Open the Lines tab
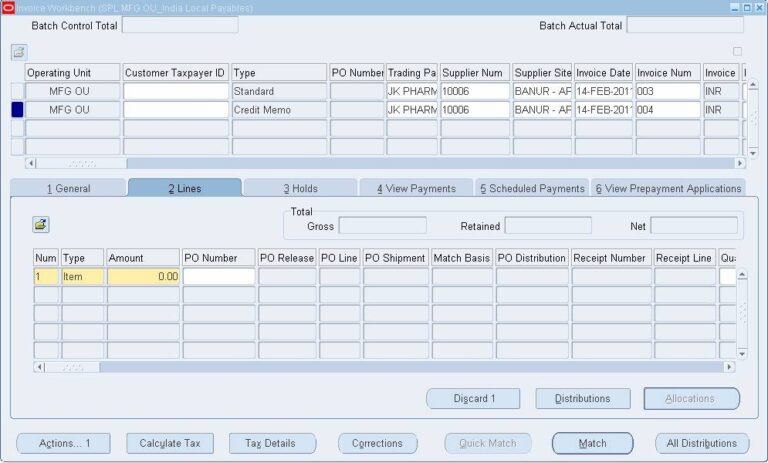 tap(185, 188)
